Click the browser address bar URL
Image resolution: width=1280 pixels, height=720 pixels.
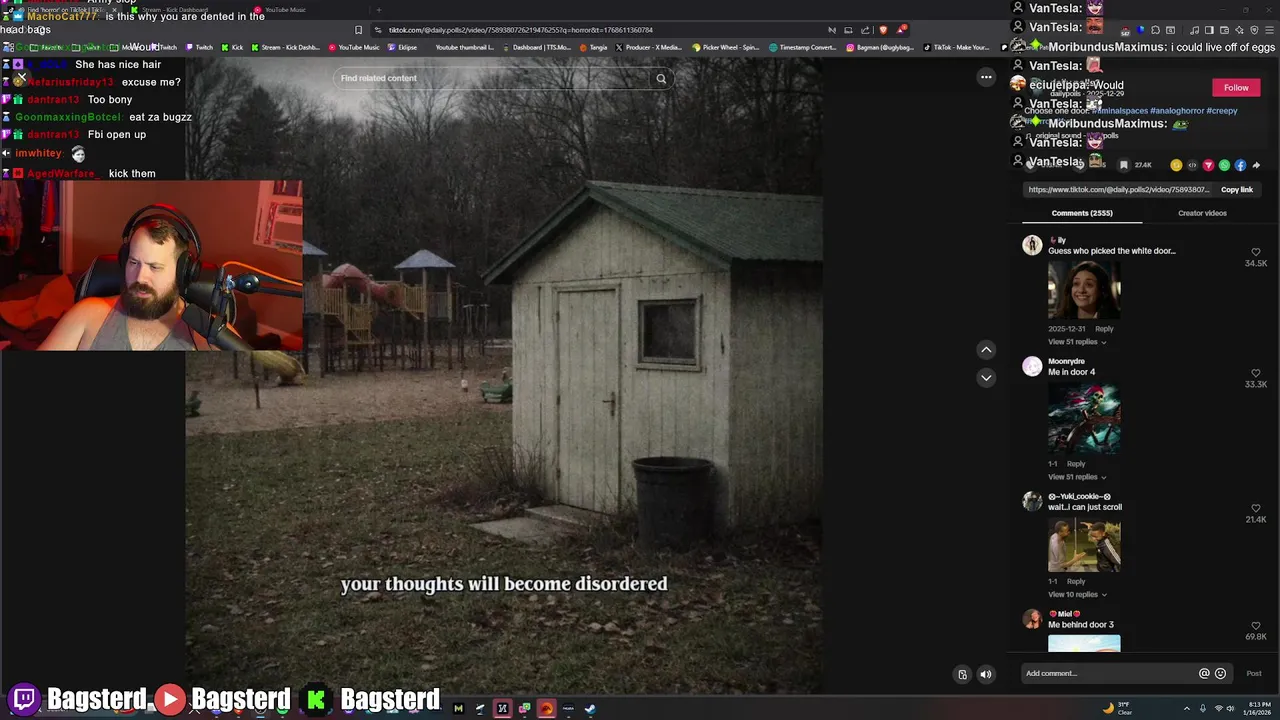[520, 30]
